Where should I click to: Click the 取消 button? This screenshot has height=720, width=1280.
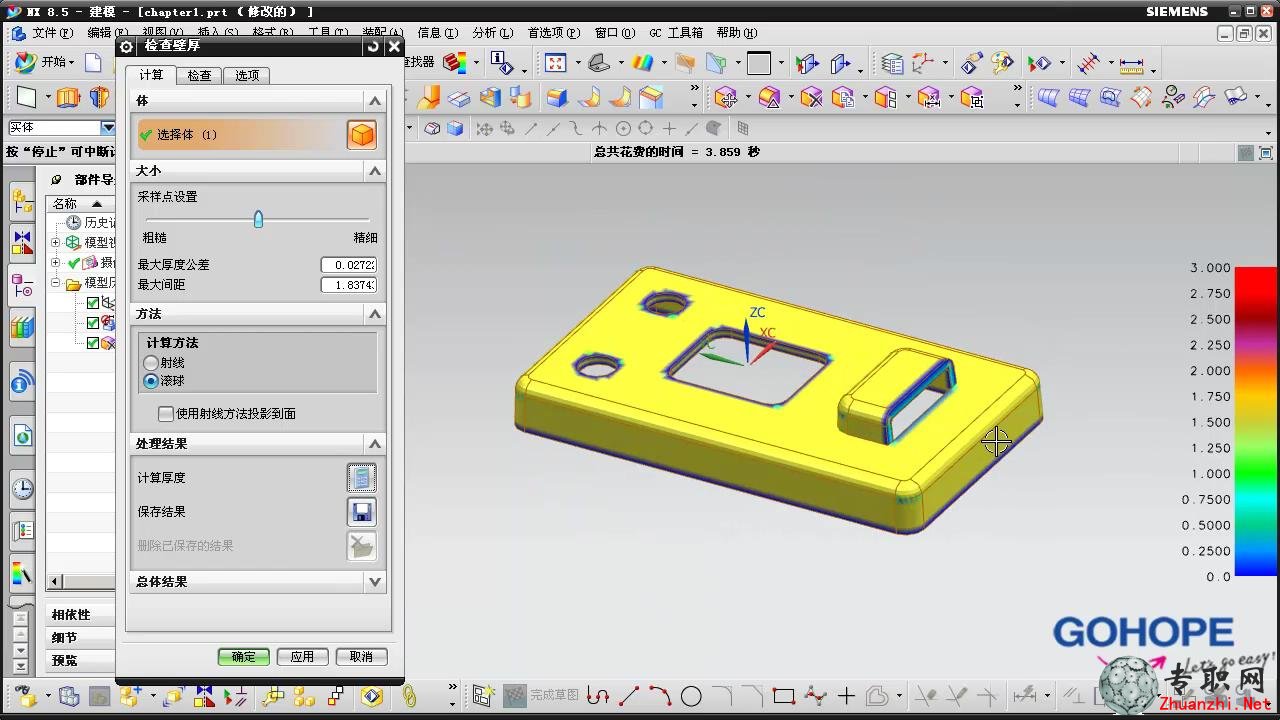click(x=361, y=657)
